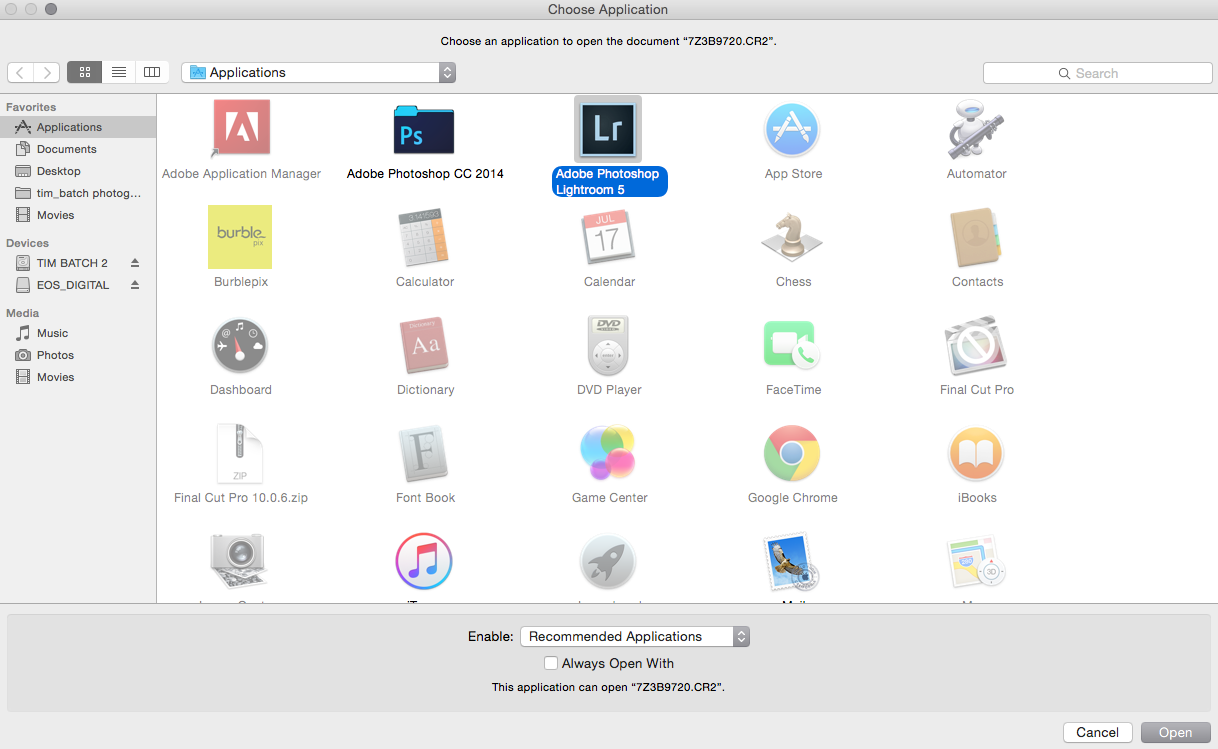
Task: Open the Applications folder path dropdown
Action: click(x=319, y=72)
